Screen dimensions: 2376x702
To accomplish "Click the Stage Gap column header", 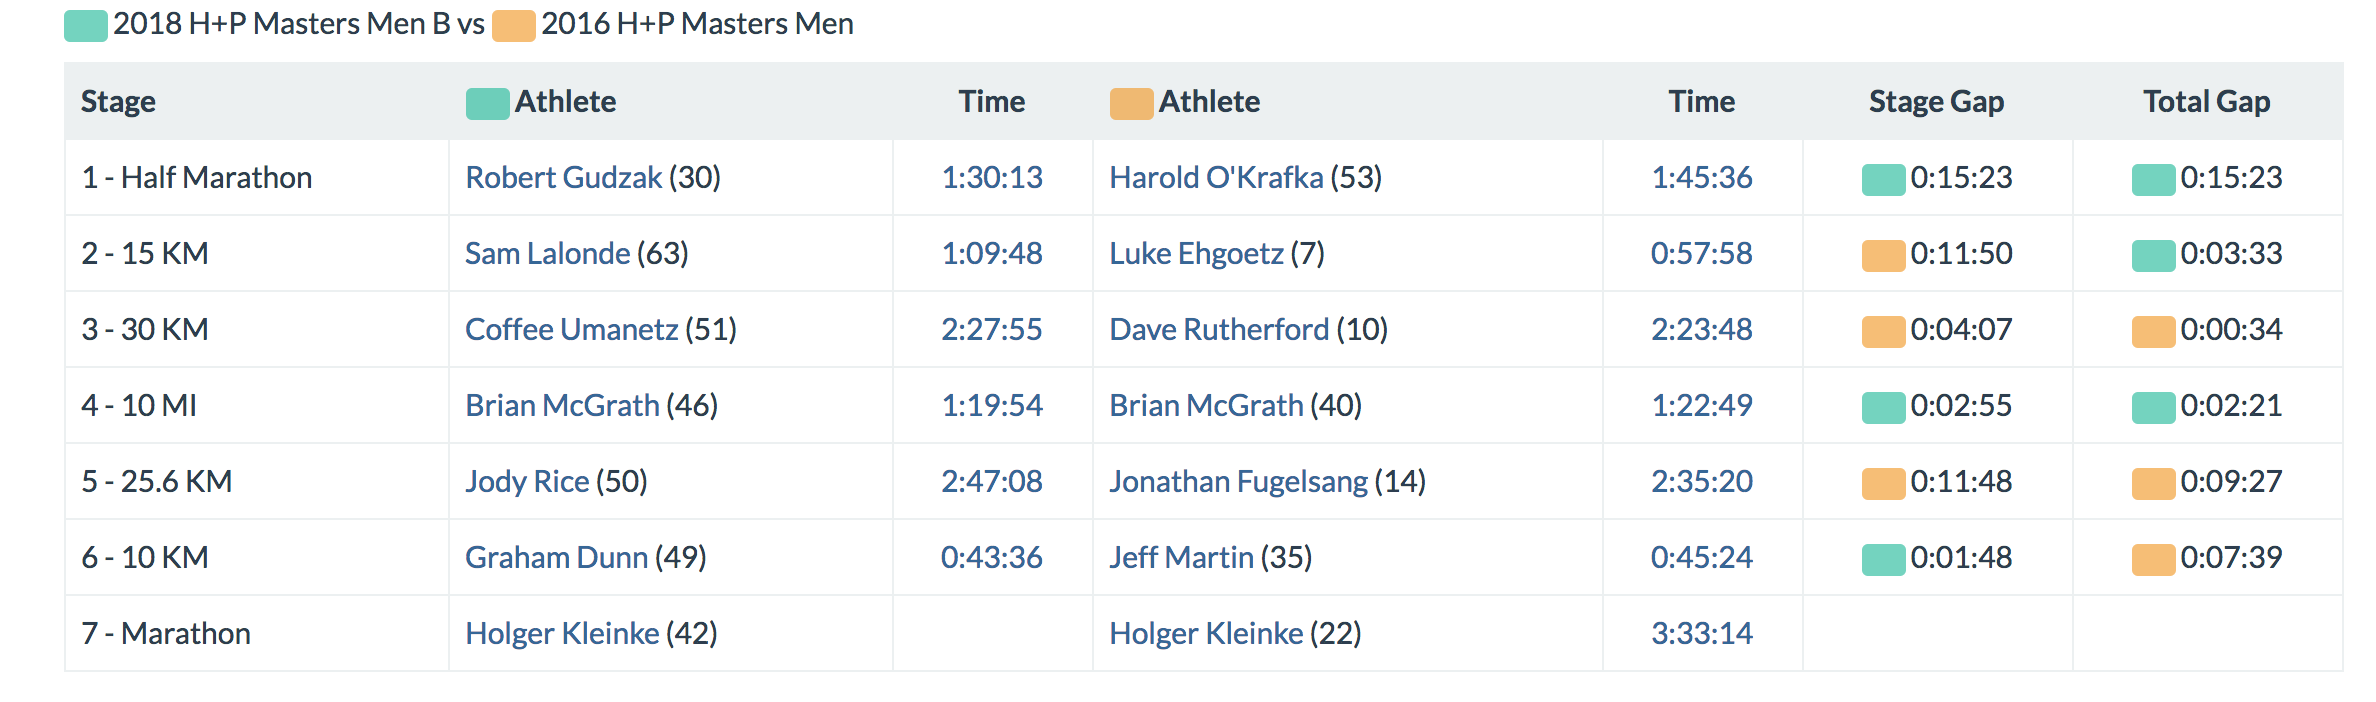I will click(1936, 102).
